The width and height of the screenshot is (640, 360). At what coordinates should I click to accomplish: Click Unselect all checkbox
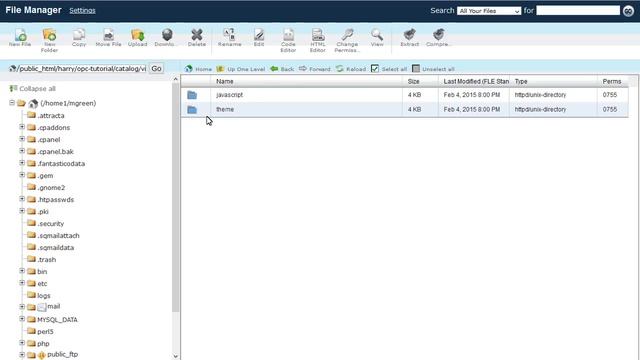coord(416,69)
